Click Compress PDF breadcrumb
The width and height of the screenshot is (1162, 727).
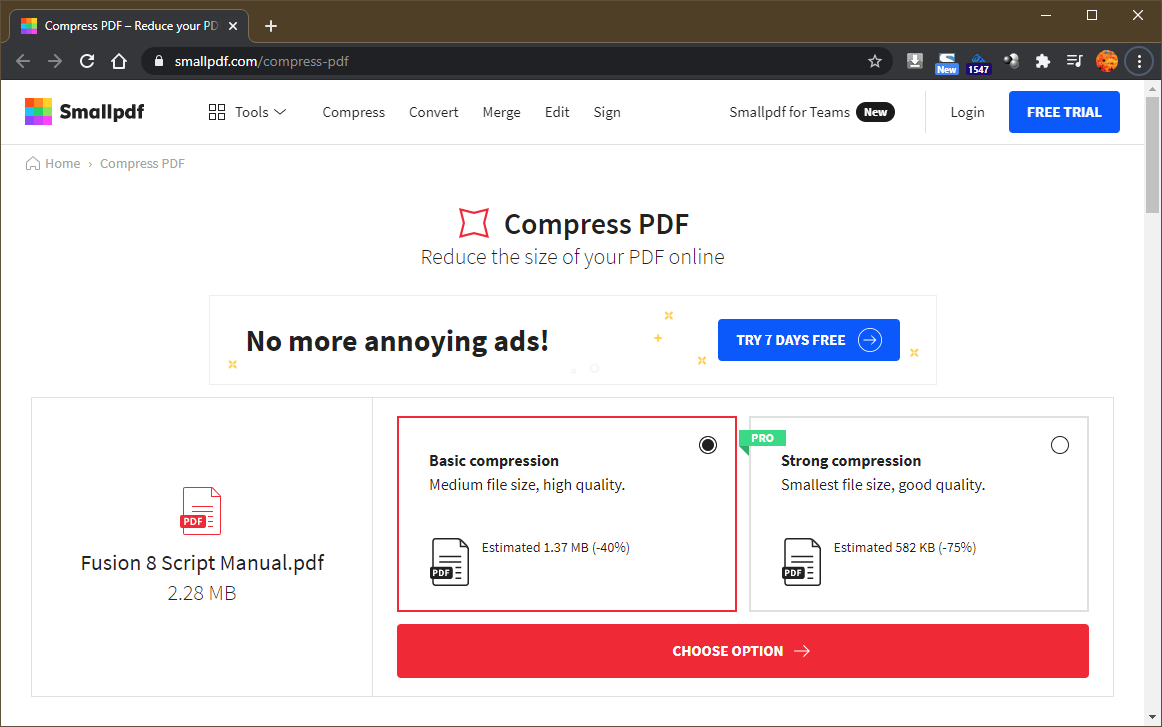click(142, 163)
